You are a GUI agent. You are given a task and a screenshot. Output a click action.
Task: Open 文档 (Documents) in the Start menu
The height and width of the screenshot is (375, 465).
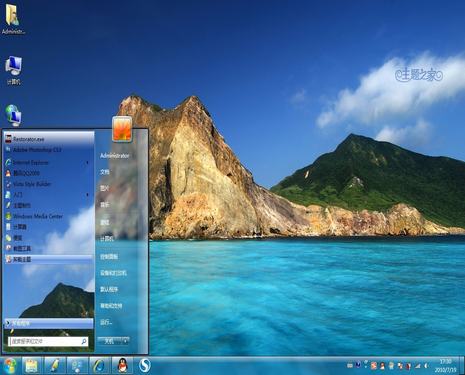coord(105,172)
